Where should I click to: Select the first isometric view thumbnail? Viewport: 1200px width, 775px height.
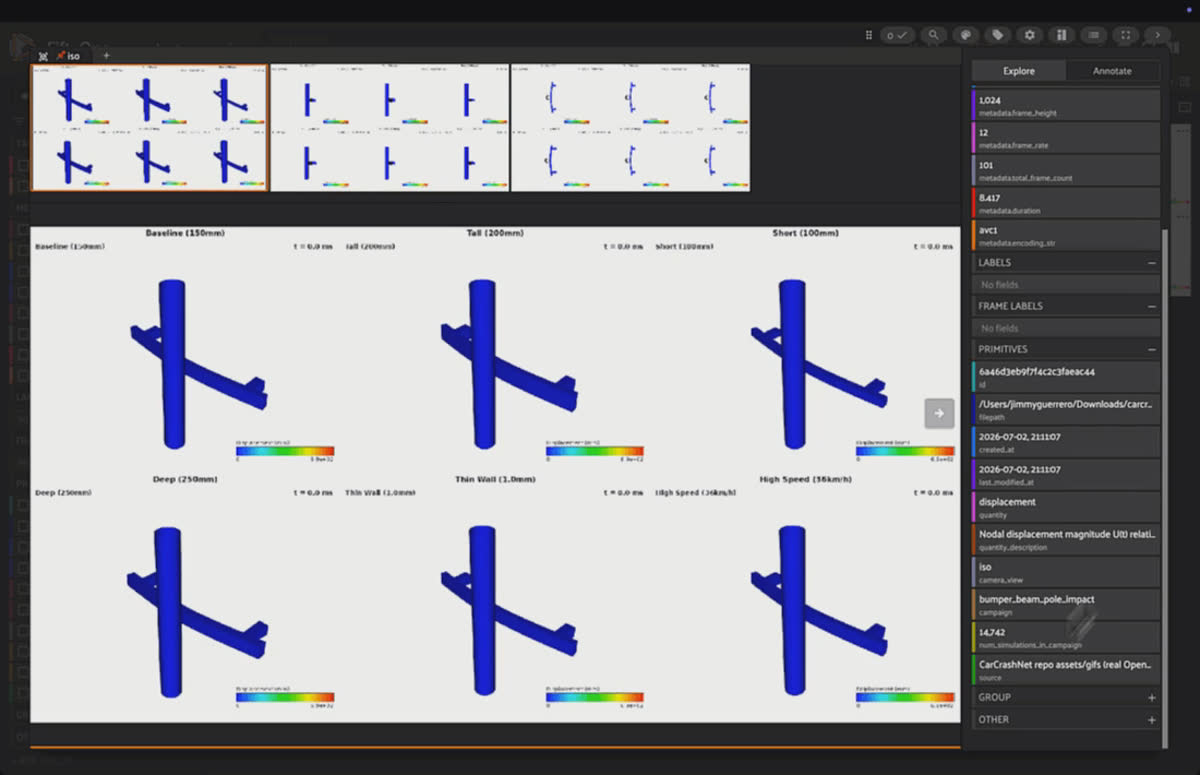tap(150, 127)
